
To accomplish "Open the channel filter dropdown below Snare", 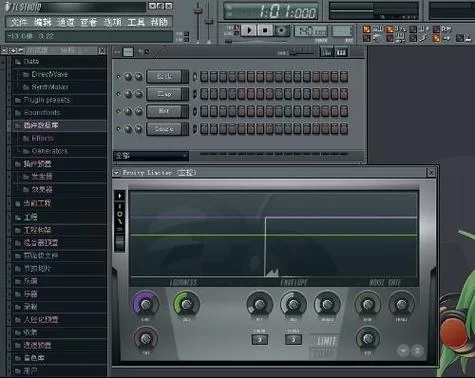I will click(151, 156).
